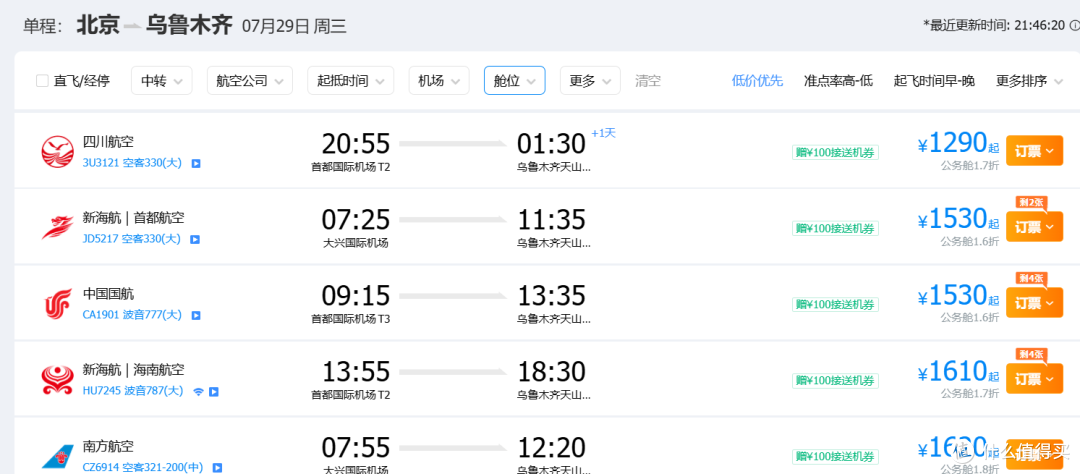Click the 四川航空 airline name
Image resolution: width=1080 pixels, height=474 pixels.
click(108, 142)
